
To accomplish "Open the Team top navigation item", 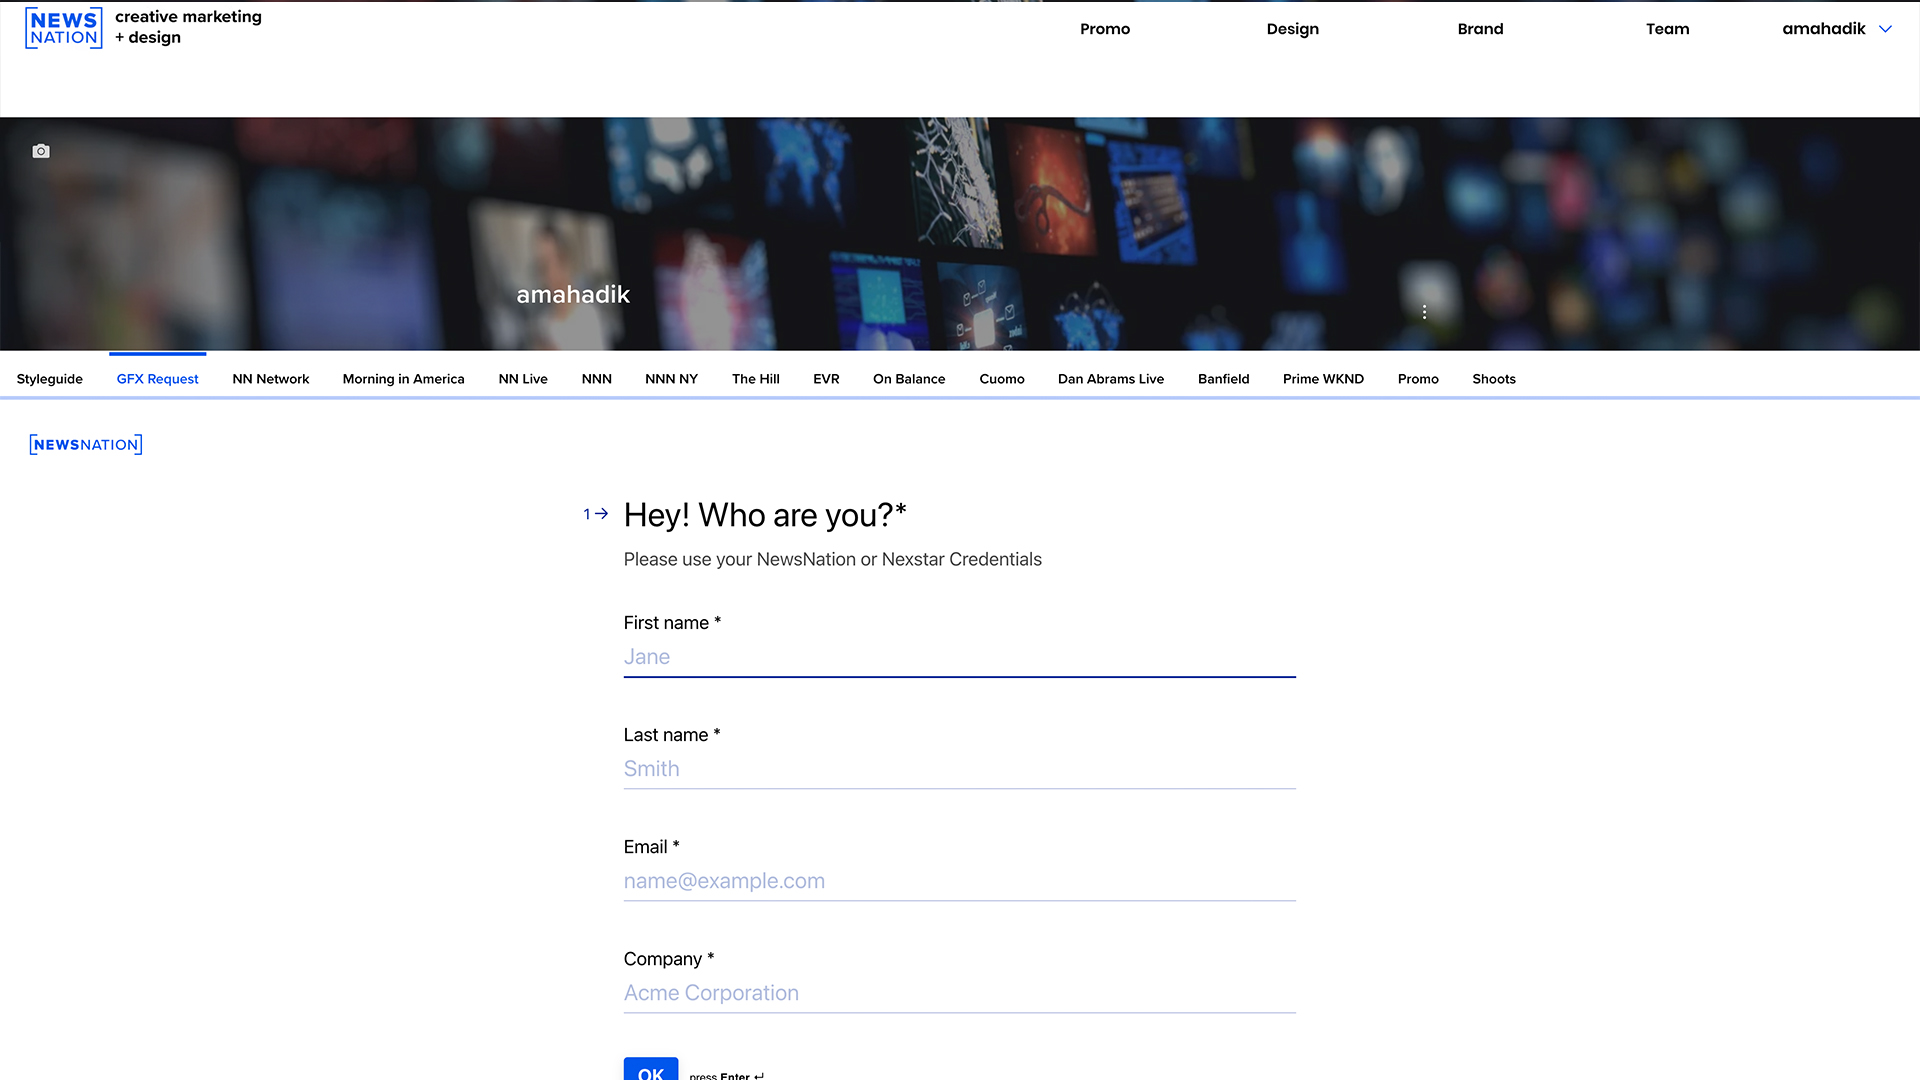I will pos(1667,29).
